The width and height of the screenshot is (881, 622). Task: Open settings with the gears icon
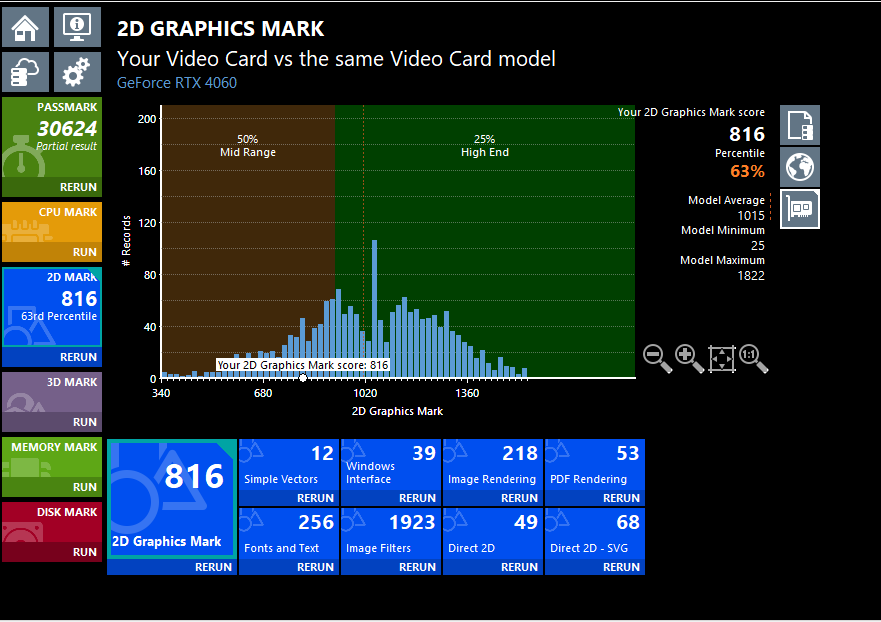pyautogui.click(x=76, y=72)
